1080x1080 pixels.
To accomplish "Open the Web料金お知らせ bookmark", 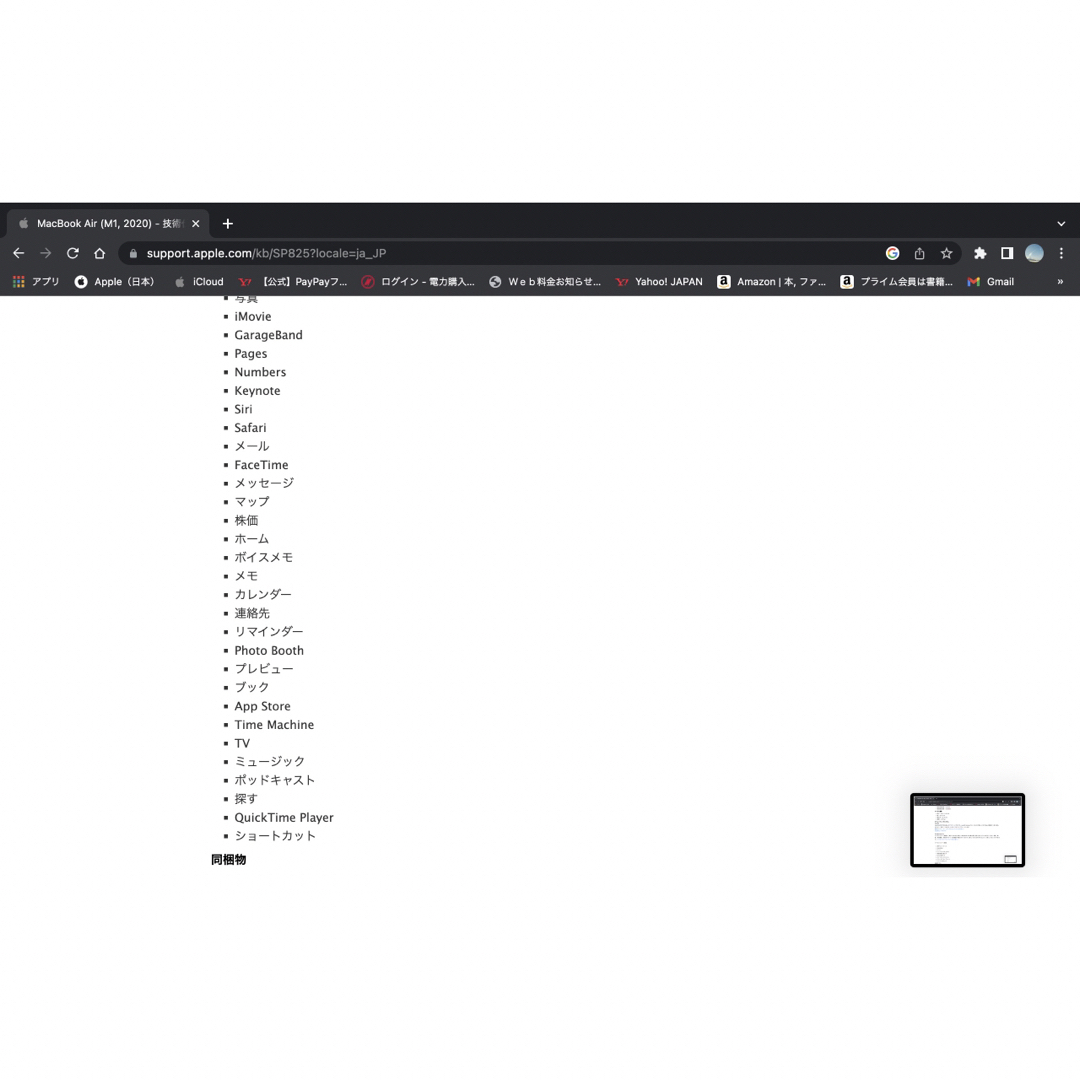I will 545,282.
